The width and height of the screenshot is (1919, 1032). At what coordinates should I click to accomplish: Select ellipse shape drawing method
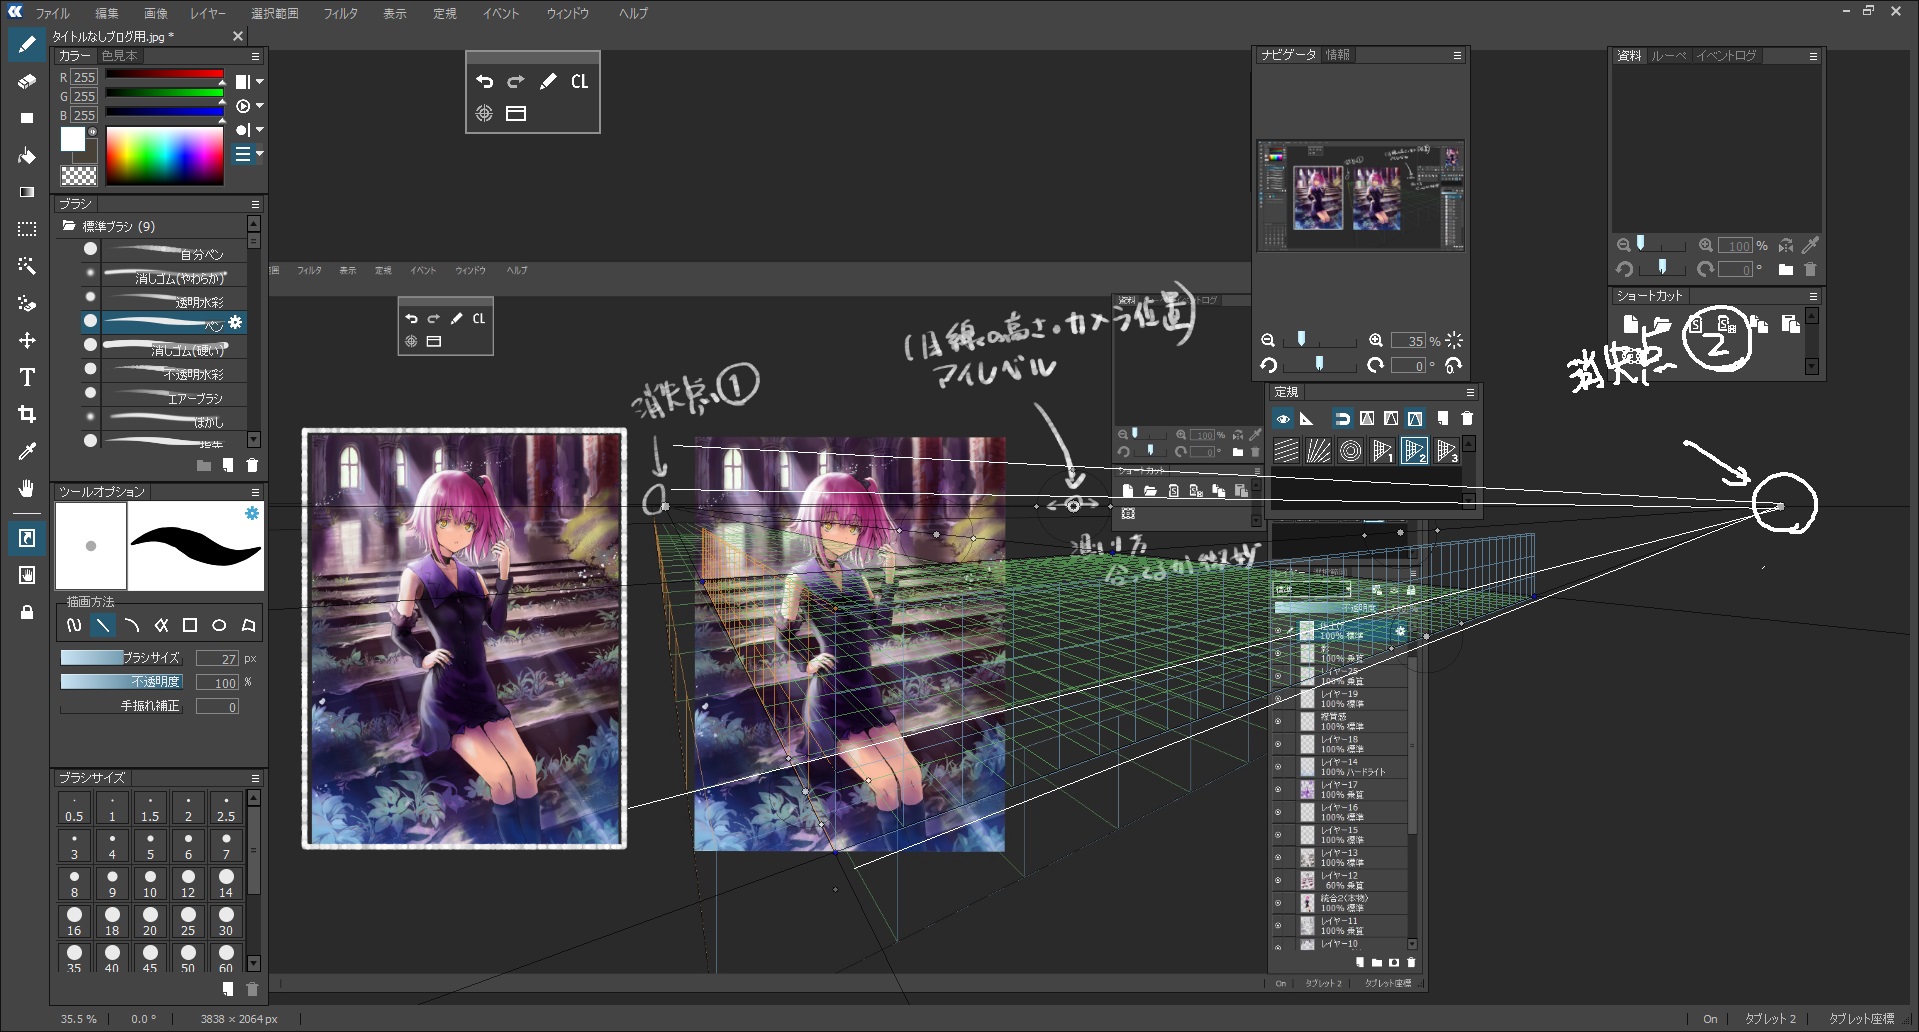[x=219, y=625]
